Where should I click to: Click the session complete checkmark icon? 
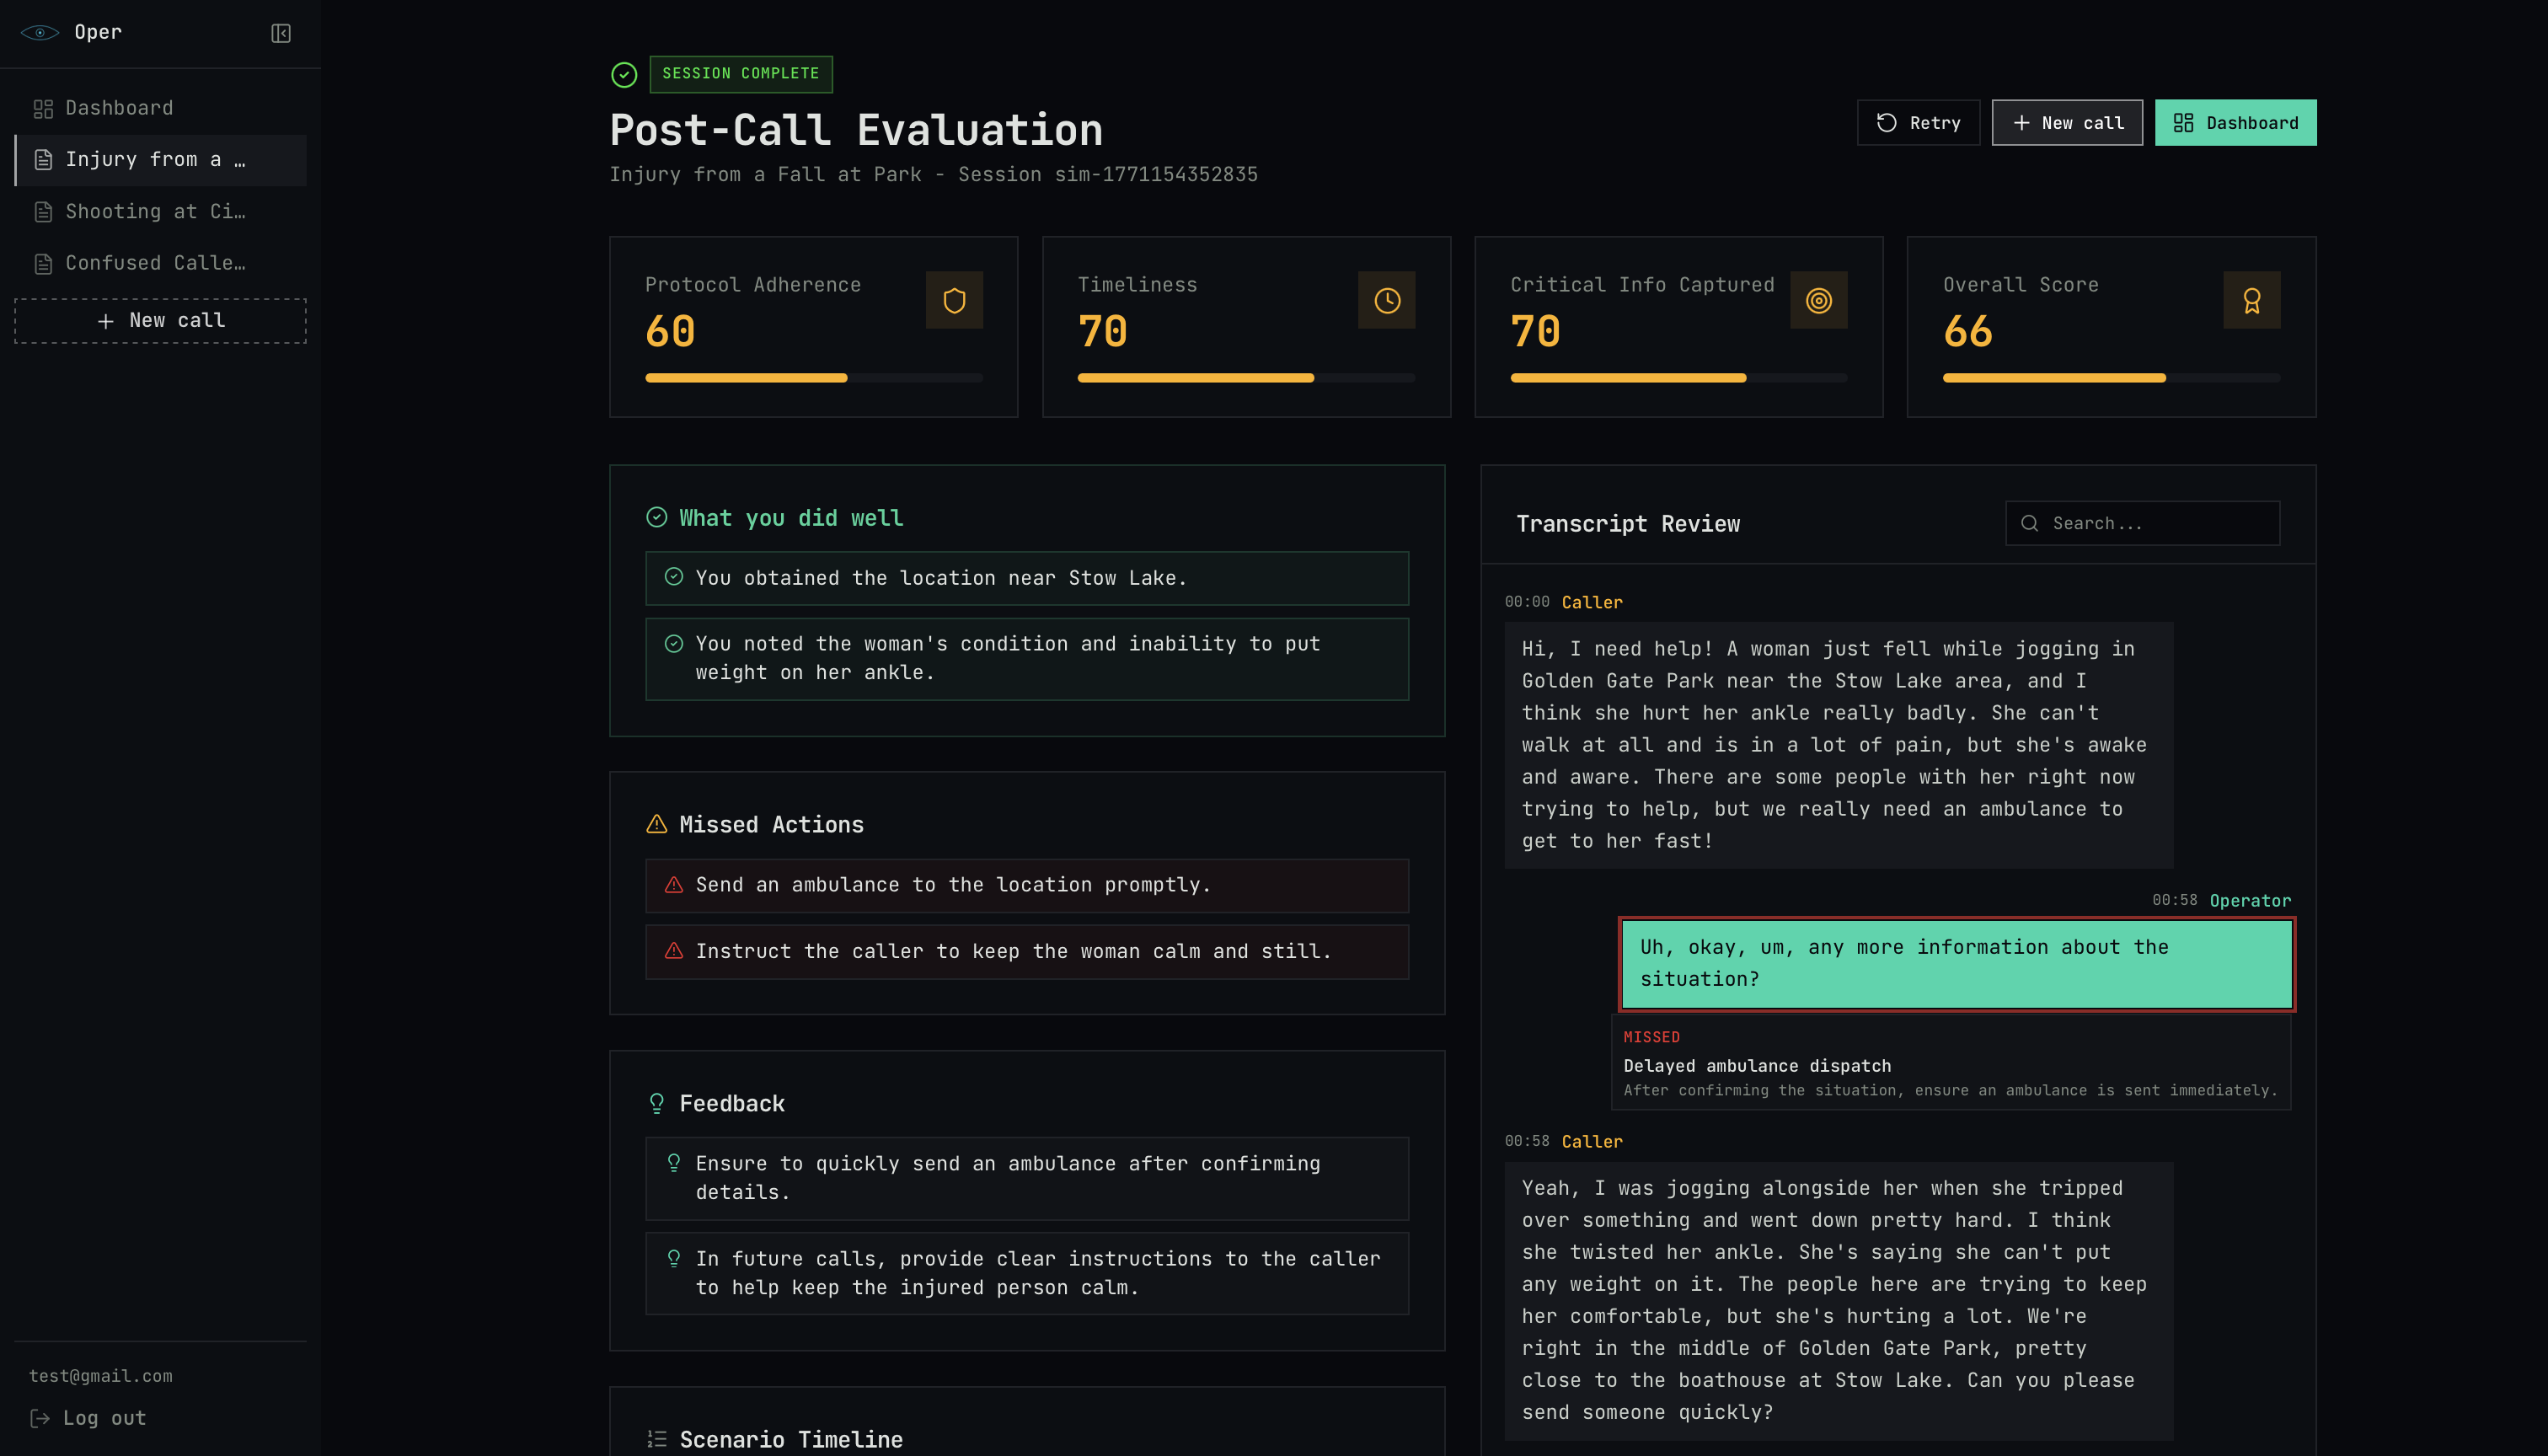(624, 75)
